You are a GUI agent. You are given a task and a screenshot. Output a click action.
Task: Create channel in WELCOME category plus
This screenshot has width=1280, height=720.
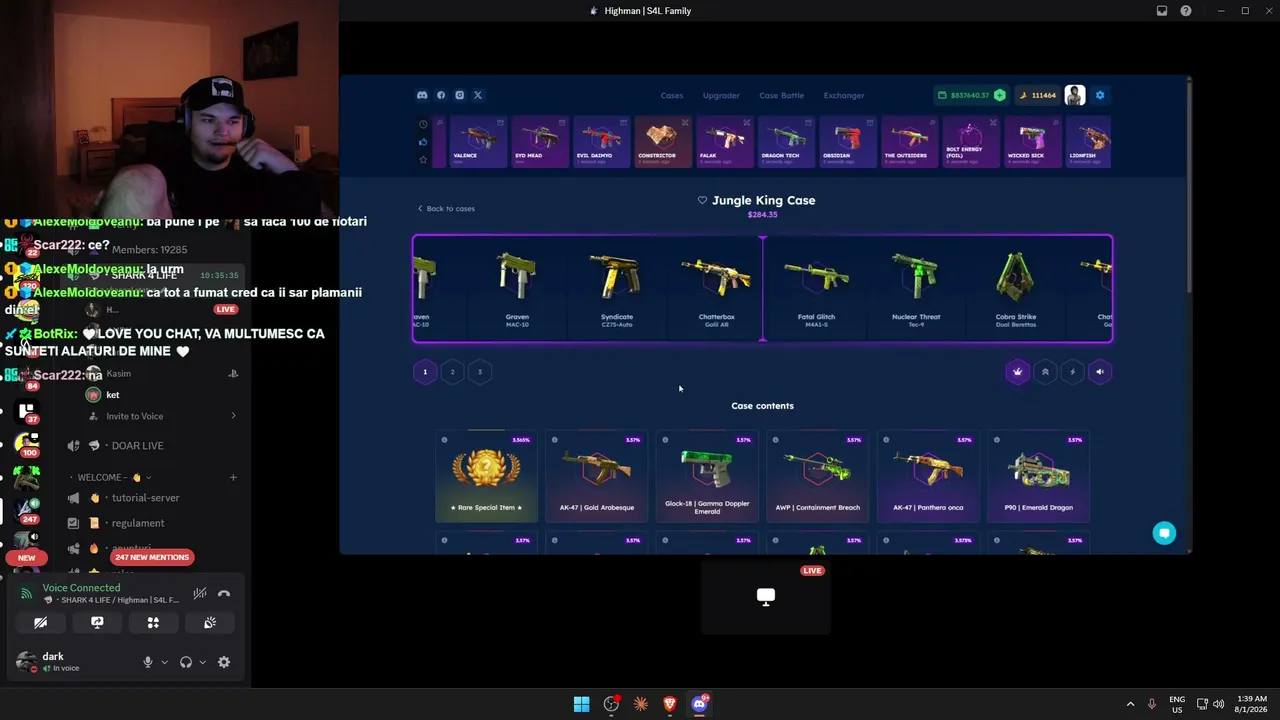pos(233,477)
